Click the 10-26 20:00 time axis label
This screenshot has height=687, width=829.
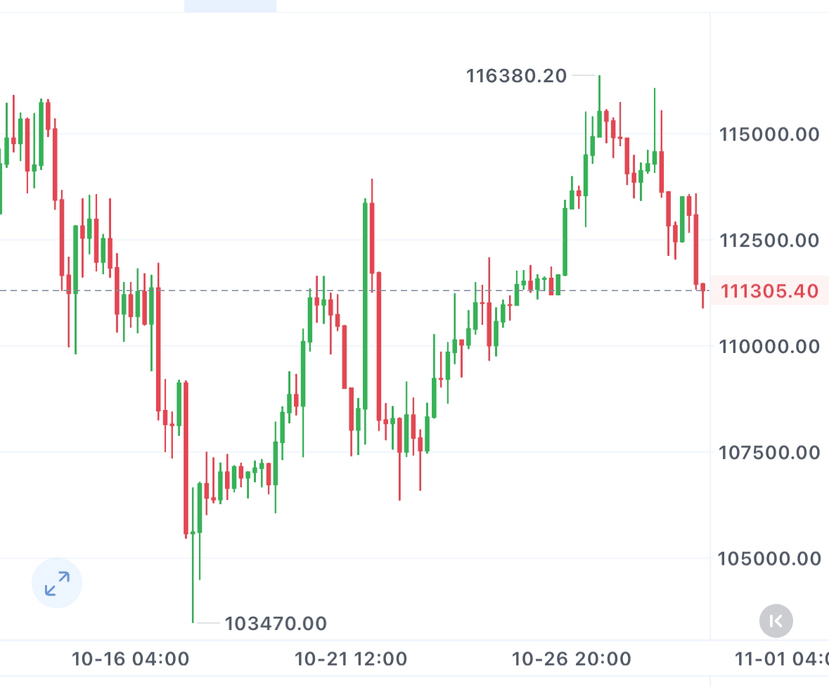coord(571,659)
